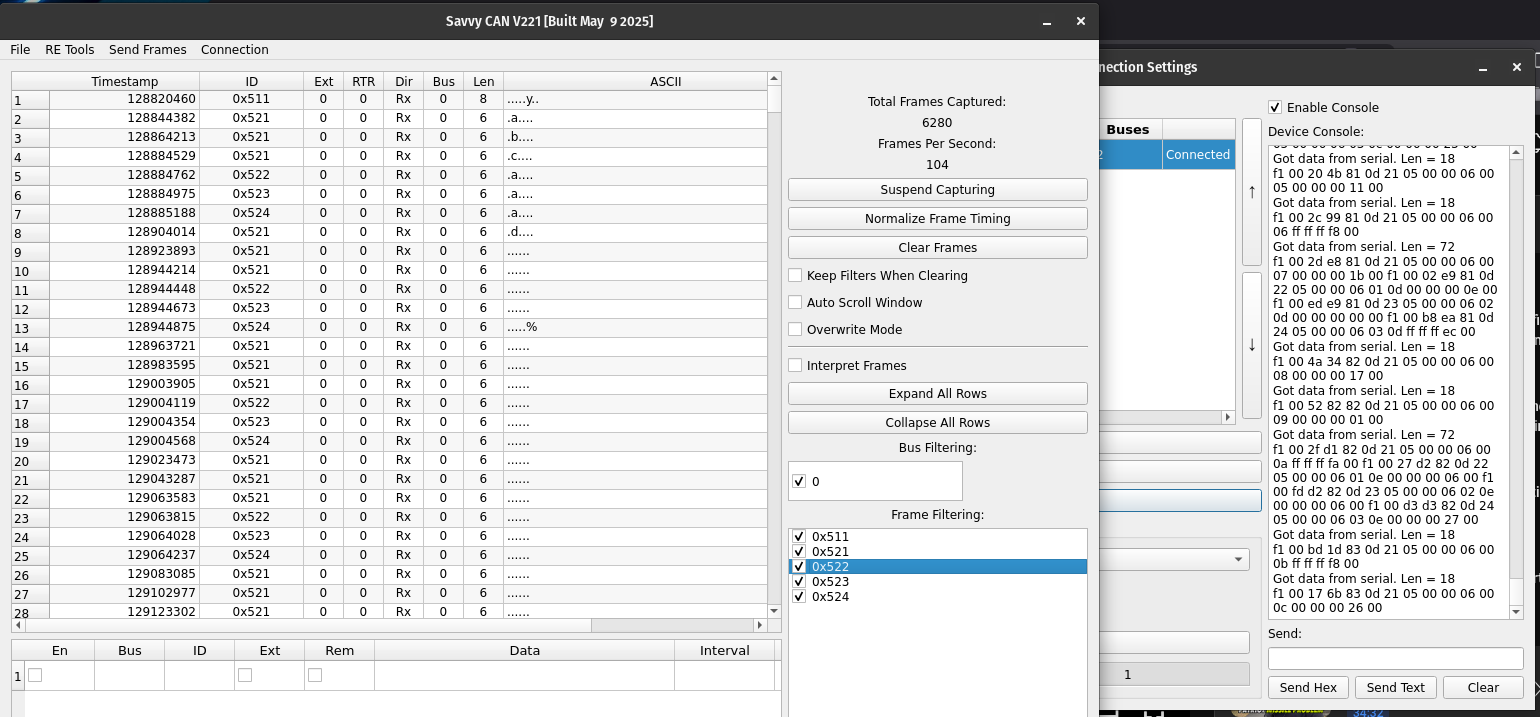Enable Auto Scroll Window checkbox
The image size is (1540, 717).
pos(795,302)
